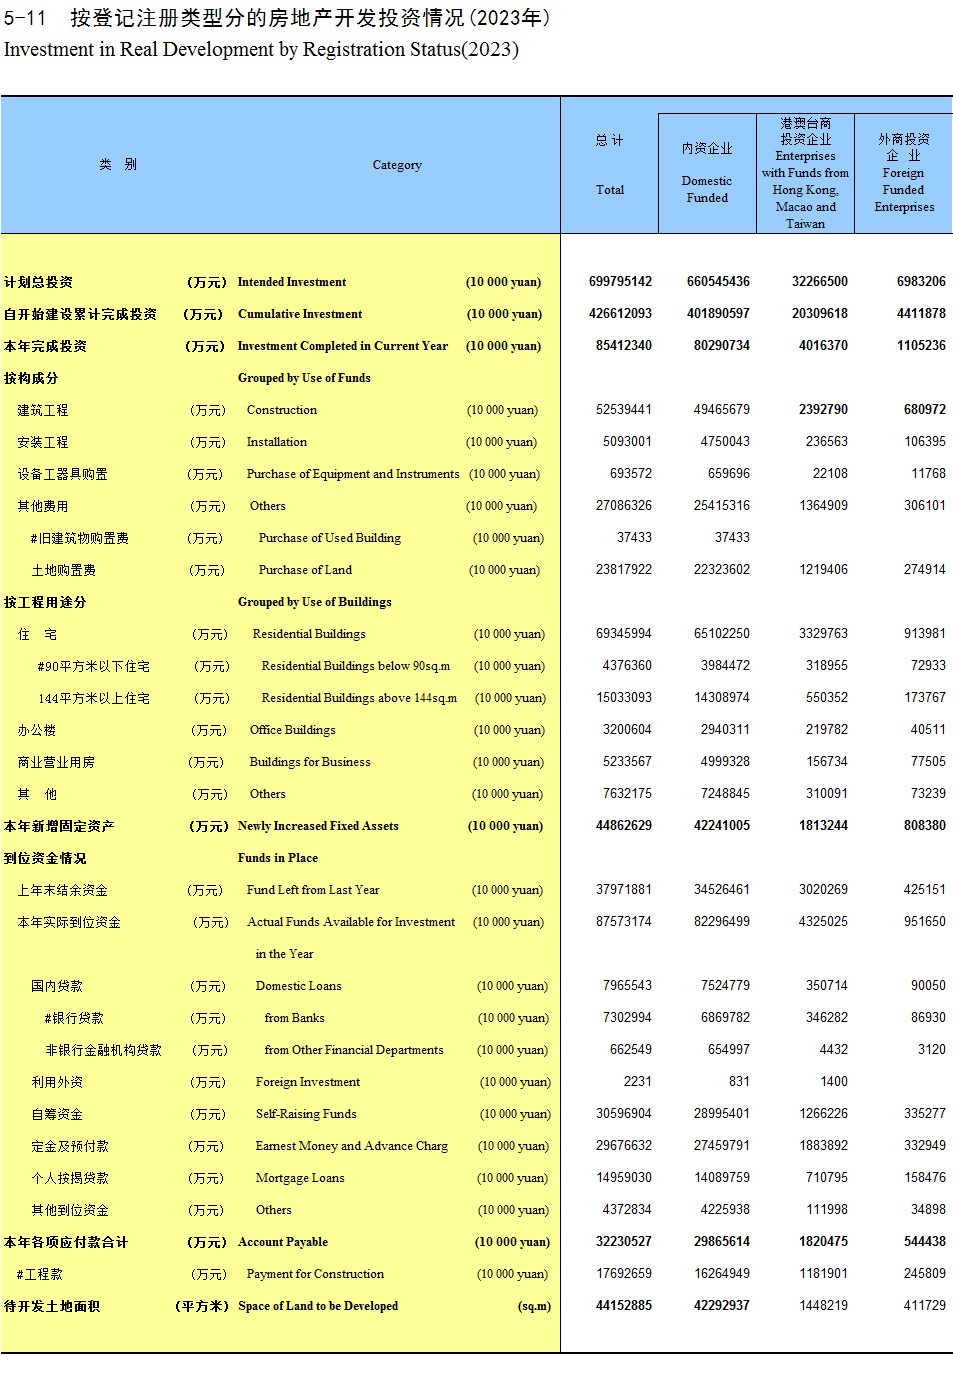Image resolution: width=953 pixels, height=1386 pixels.
Task: Click the value 17692659
Action: pyautogui.click(x=624, y=1274)
